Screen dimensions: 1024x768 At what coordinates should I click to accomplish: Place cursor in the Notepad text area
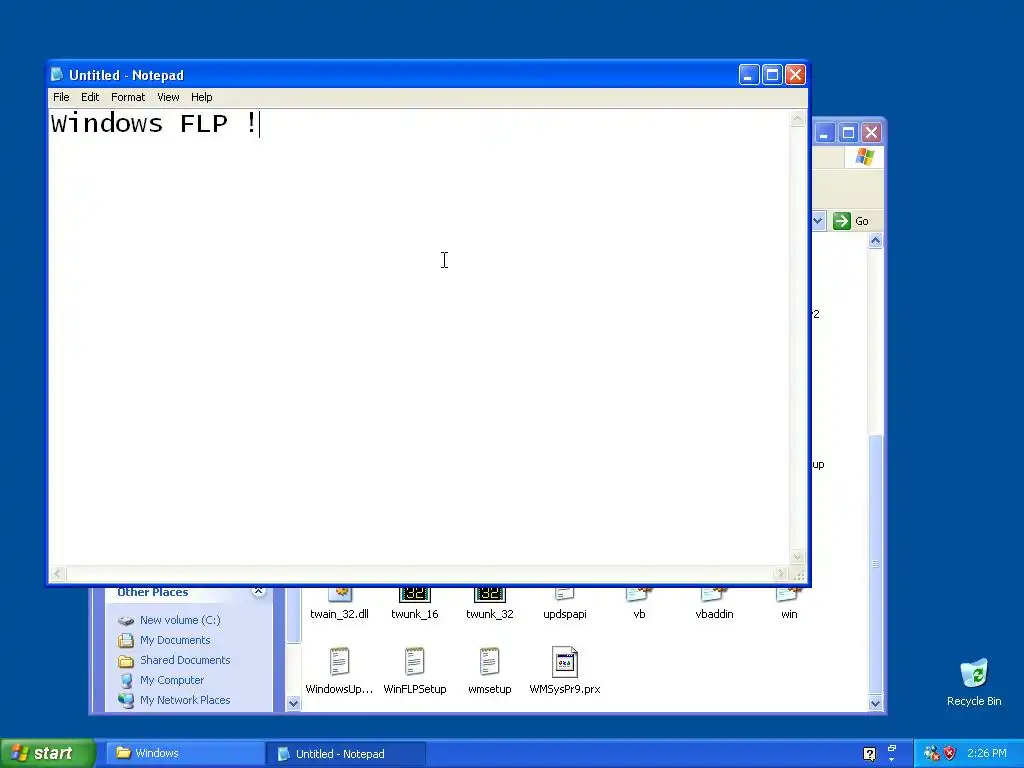[419, 337]
